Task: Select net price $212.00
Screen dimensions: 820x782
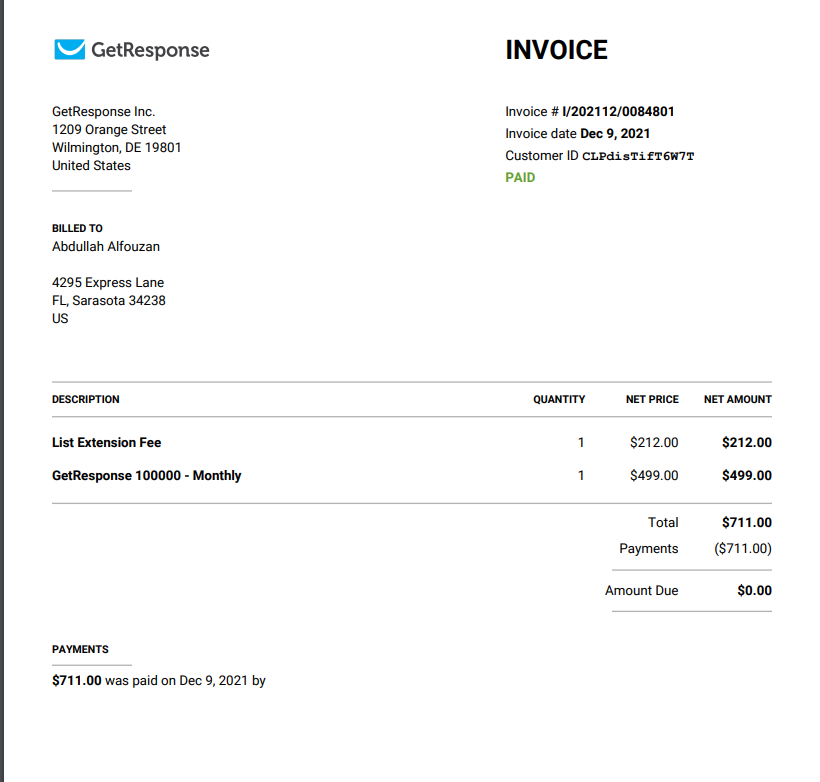Action: point(654,443)
